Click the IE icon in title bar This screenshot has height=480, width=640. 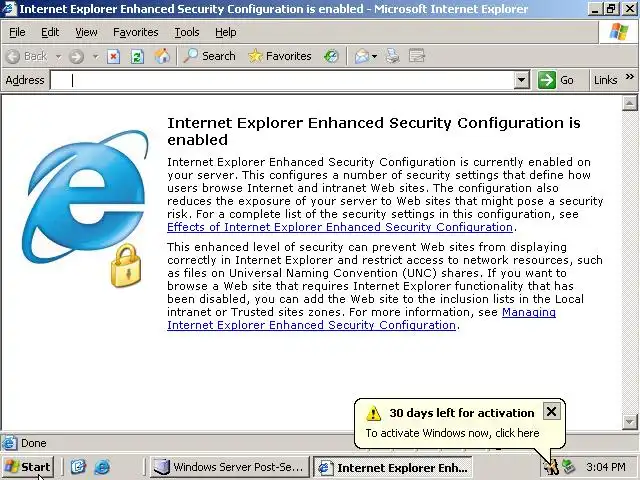[9, 9]
